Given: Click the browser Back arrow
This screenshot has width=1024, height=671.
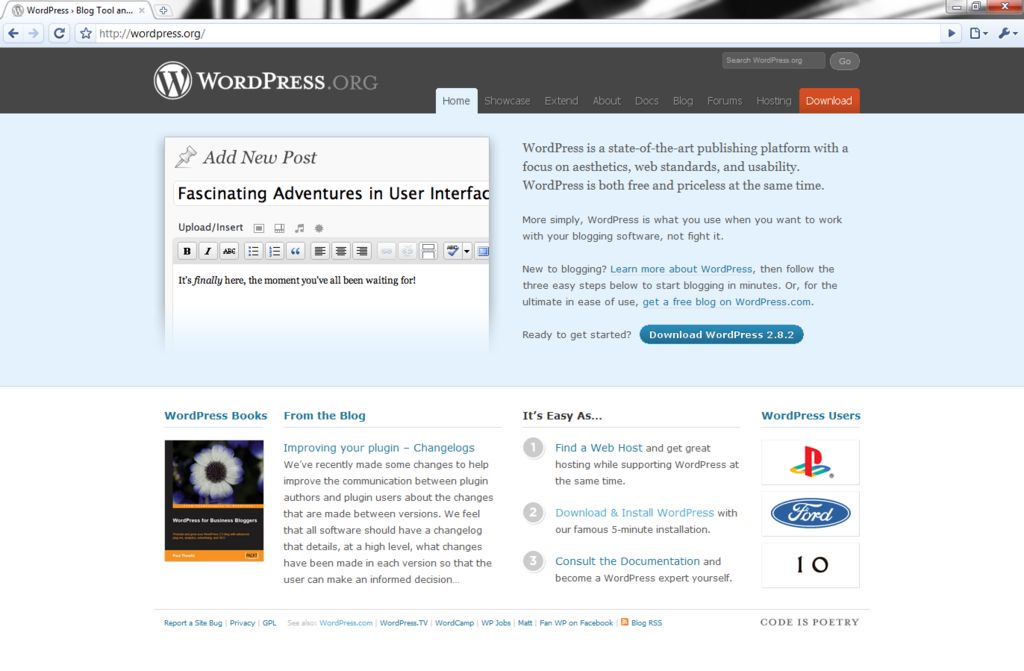Looking at the screenshot, I should (x=14, y=33).
